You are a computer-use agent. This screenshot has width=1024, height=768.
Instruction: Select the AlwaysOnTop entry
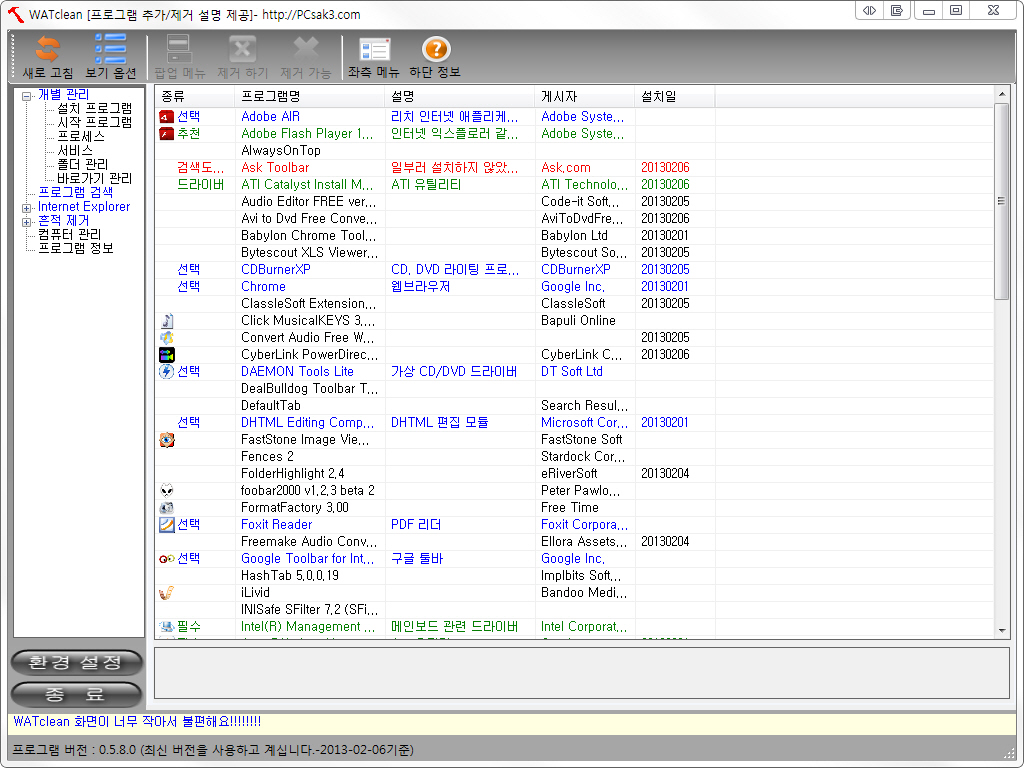(x=281, y=151)
